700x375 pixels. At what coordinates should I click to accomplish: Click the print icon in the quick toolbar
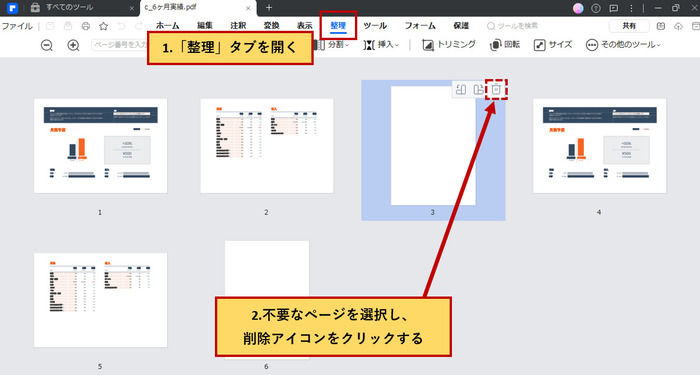pyautogui.click(x=86, y=26)
